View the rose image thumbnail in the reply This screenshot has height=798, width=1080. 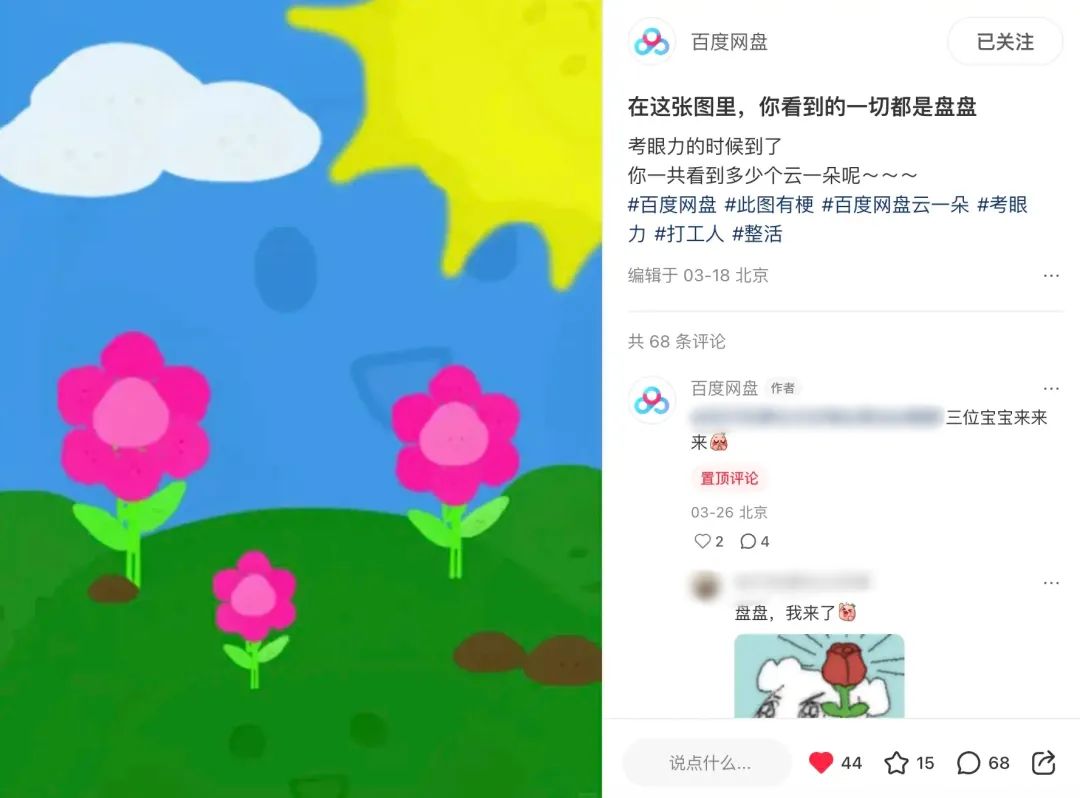point(819,676)
